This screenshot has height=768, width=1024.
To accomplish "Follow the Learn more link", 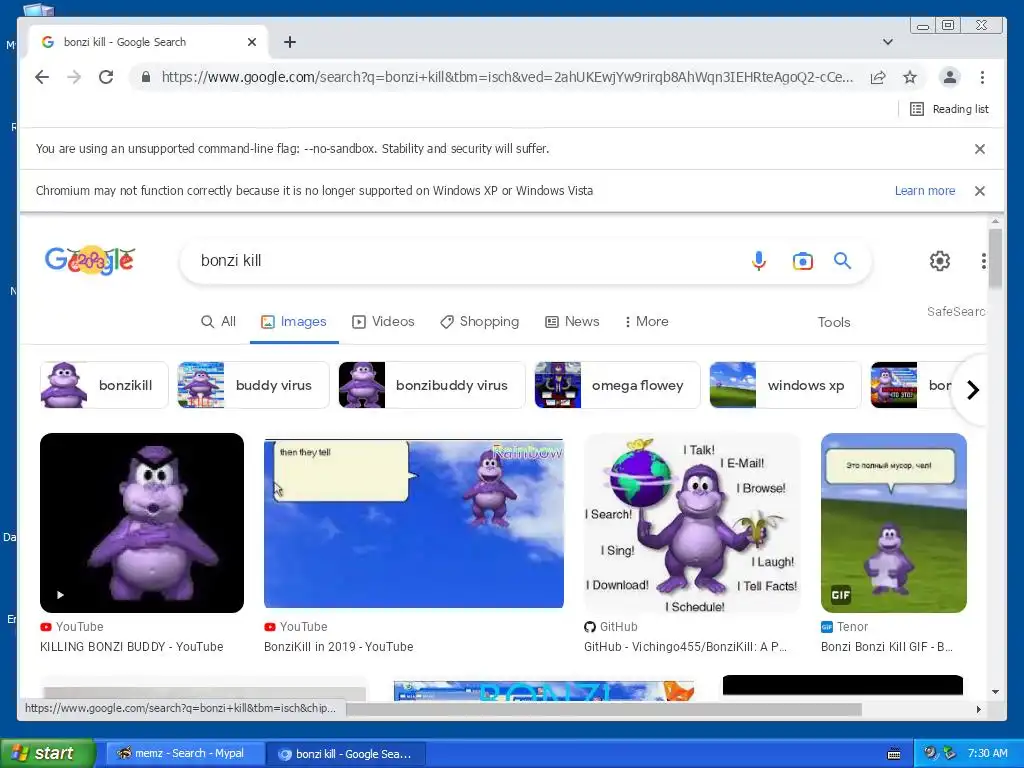I will (925, 191).
